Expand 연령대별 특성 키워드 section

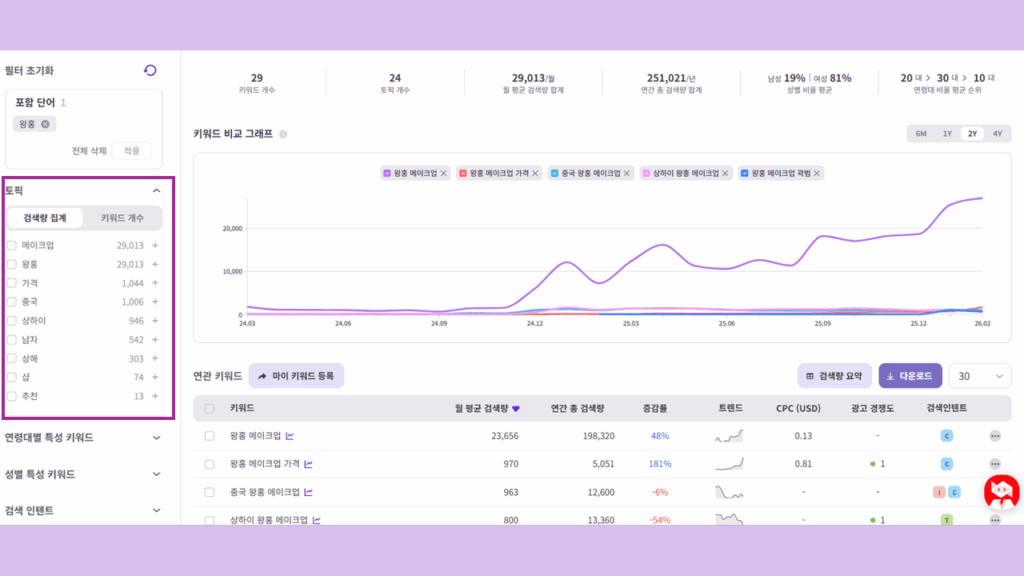156,437
